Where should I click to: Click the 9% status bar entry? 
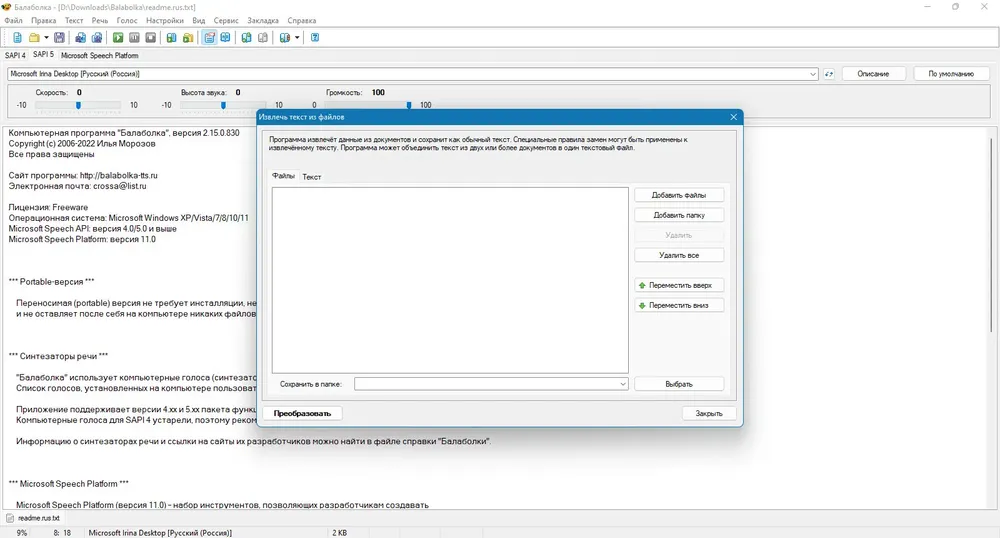tap(22, 533)
